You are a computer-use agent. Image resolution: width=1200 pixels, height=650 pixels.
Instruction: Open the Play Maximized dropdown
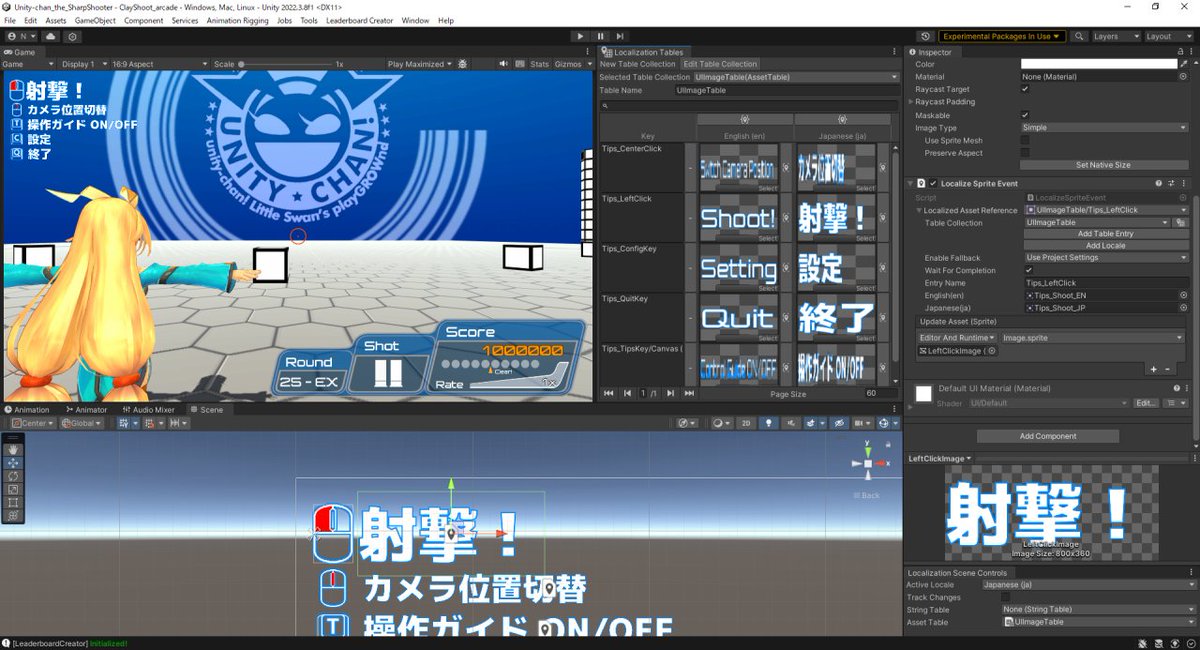click(419, 64)
